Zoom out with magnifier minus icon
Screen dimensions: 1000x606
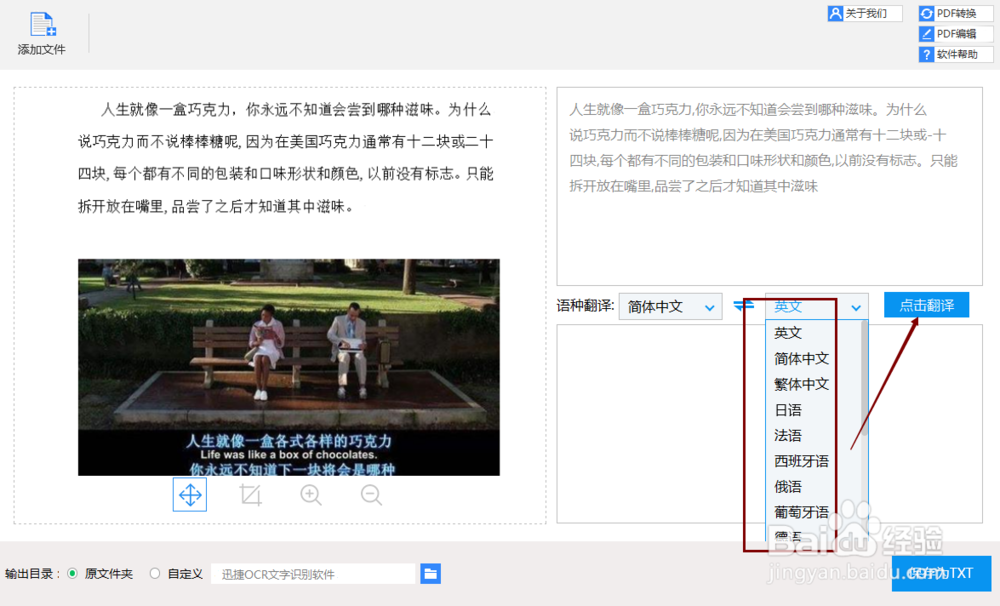tap(371, 495)
